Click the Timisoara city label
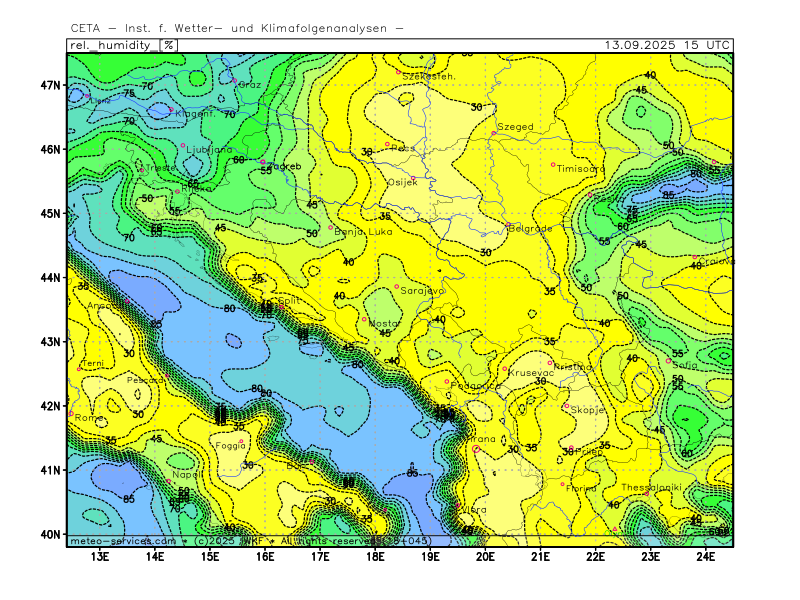Viewport: 800px width, 600px height. click(581, 168)
